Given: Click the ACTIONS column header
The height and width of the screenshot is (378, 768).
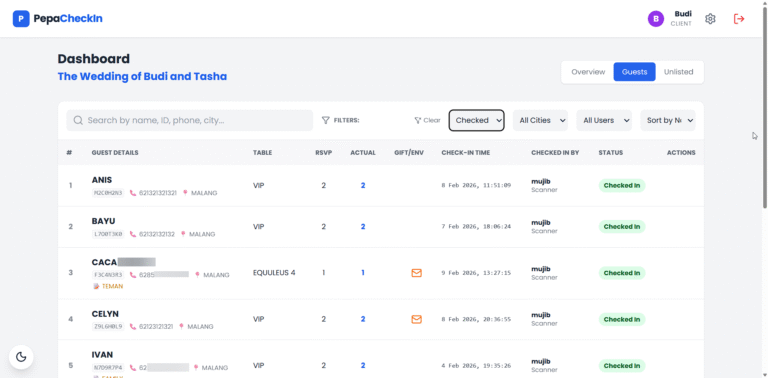Looking at the screenshot, I should [x=681, y=153].
